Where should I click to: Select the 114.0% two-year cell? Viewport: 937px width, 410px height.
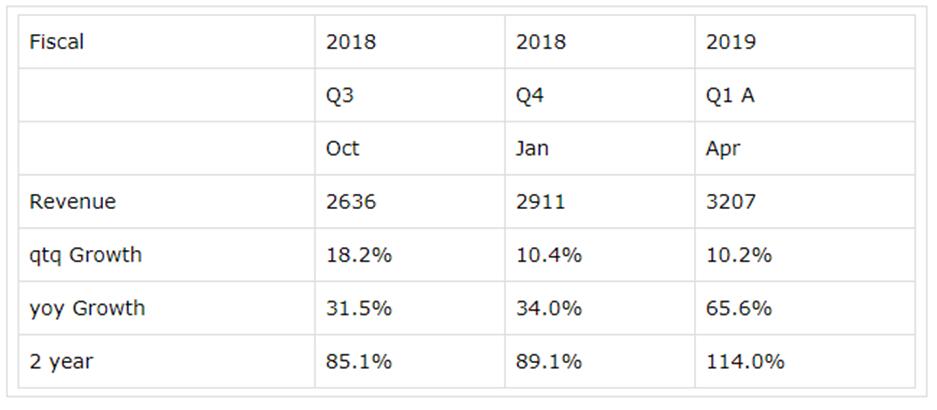point(745,361)
